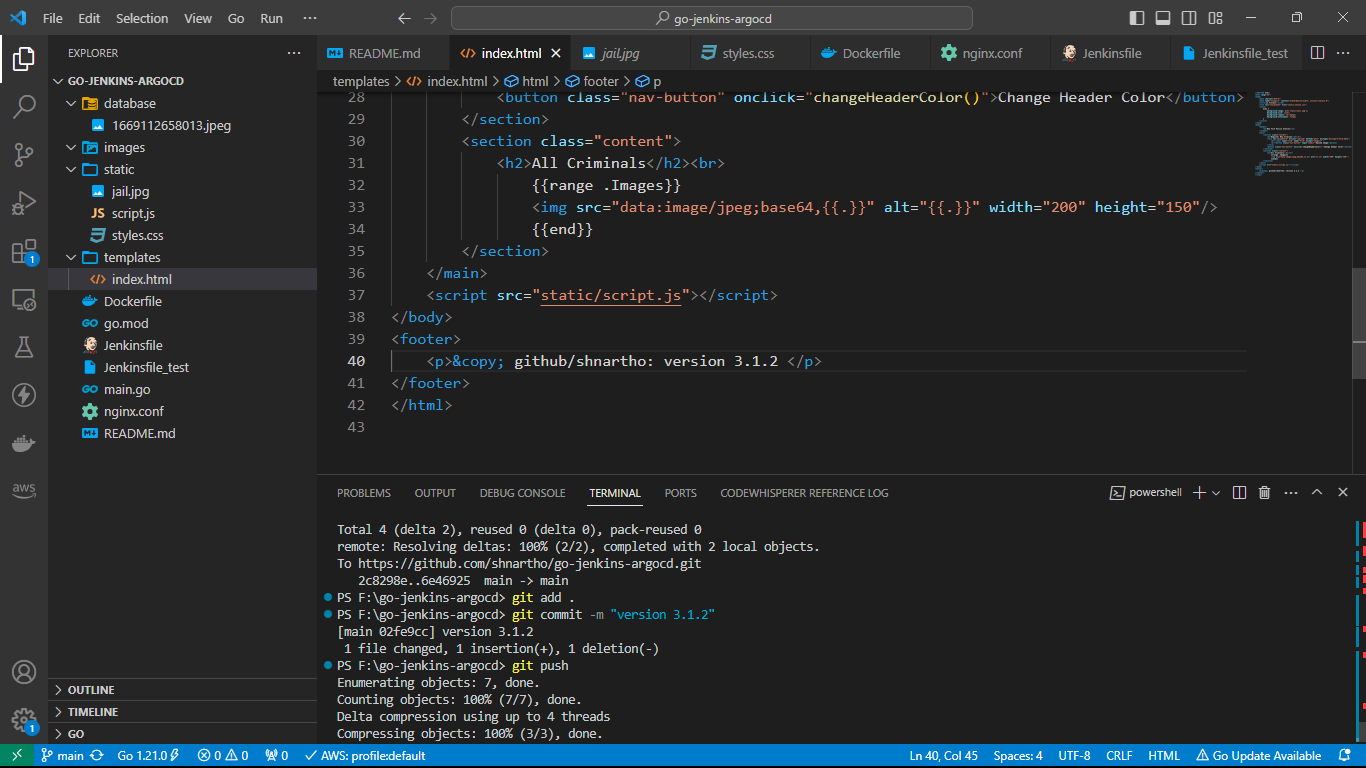Collapse the database folder

coord(70,103)
